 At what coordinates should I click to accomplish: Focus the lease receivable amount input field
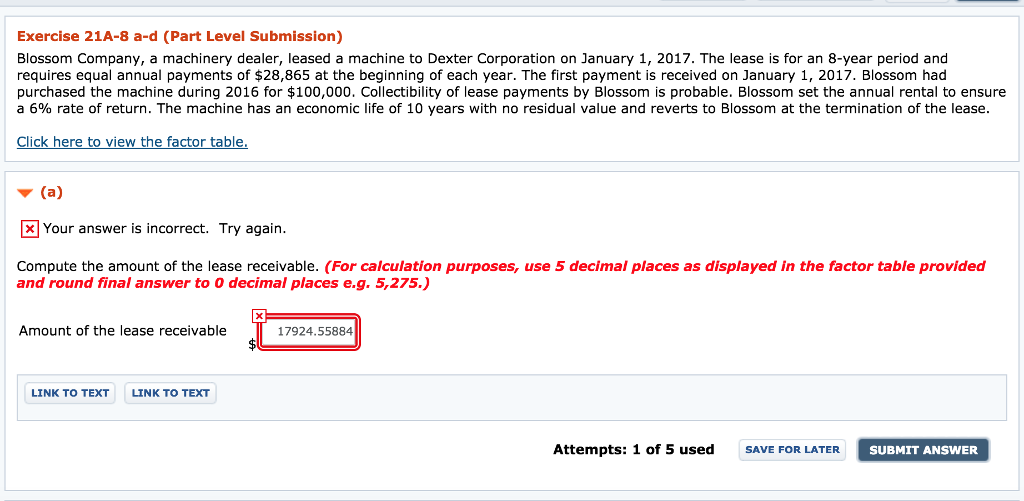point(309,334)
